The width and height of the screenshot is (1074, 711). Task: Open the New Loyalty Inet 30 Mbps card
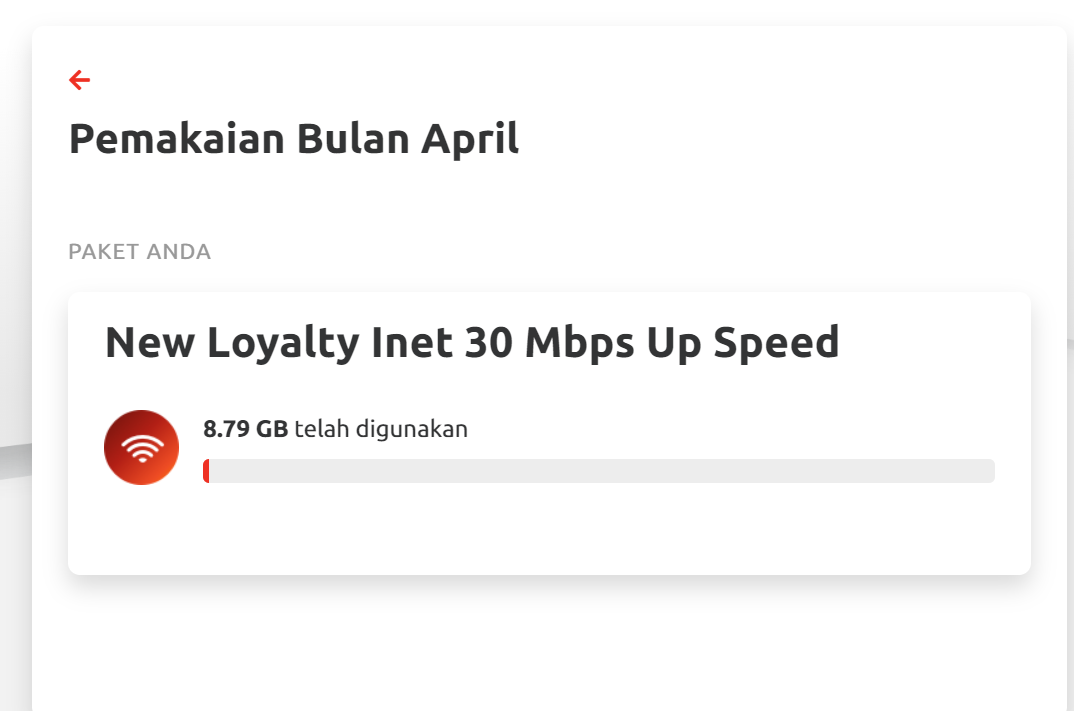(549, 432)
